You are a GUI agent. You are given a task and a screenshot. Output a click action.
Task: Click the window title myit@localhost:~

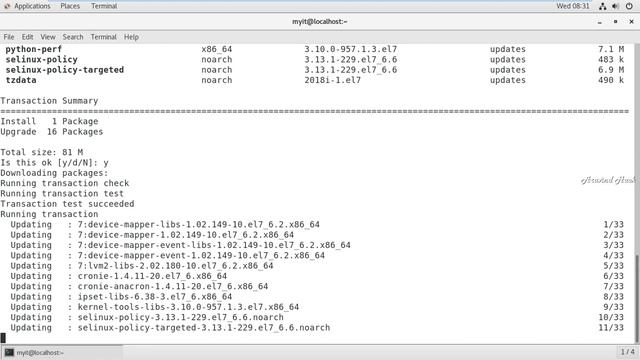(x=320, y=22)
